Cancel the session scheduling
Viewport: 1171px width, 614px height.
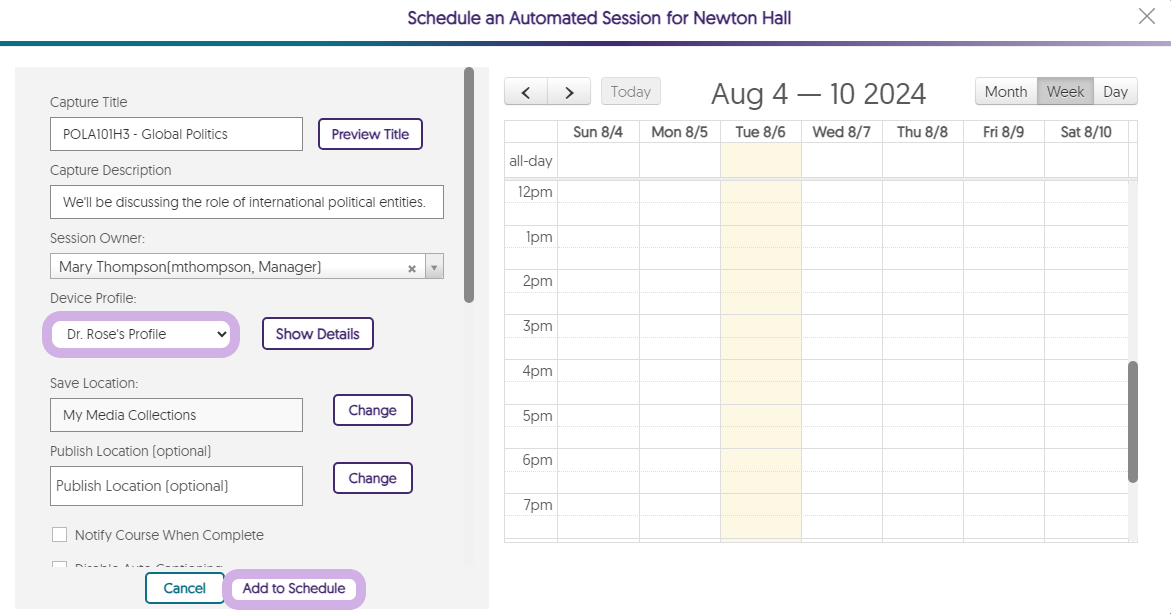(x=184, y=588)
